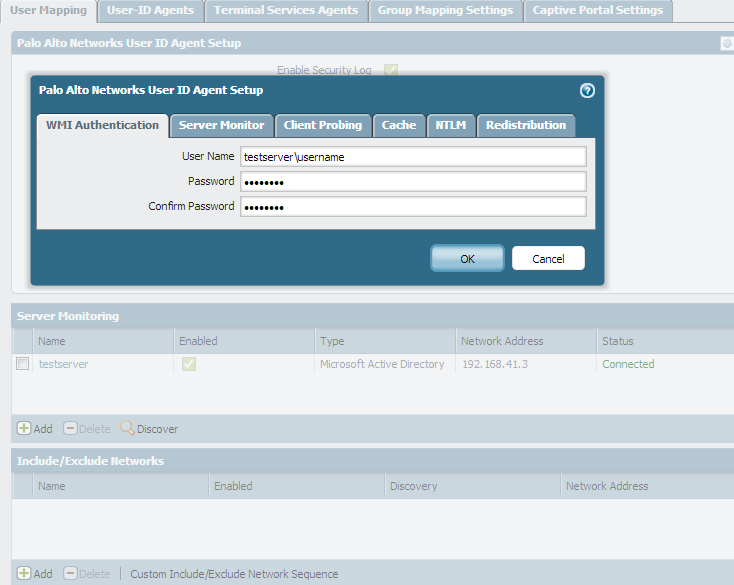This screenshot has height=585, width=734.
Task: Click the 192.168.41.3 network address cell
Action: tap(495, 364)
